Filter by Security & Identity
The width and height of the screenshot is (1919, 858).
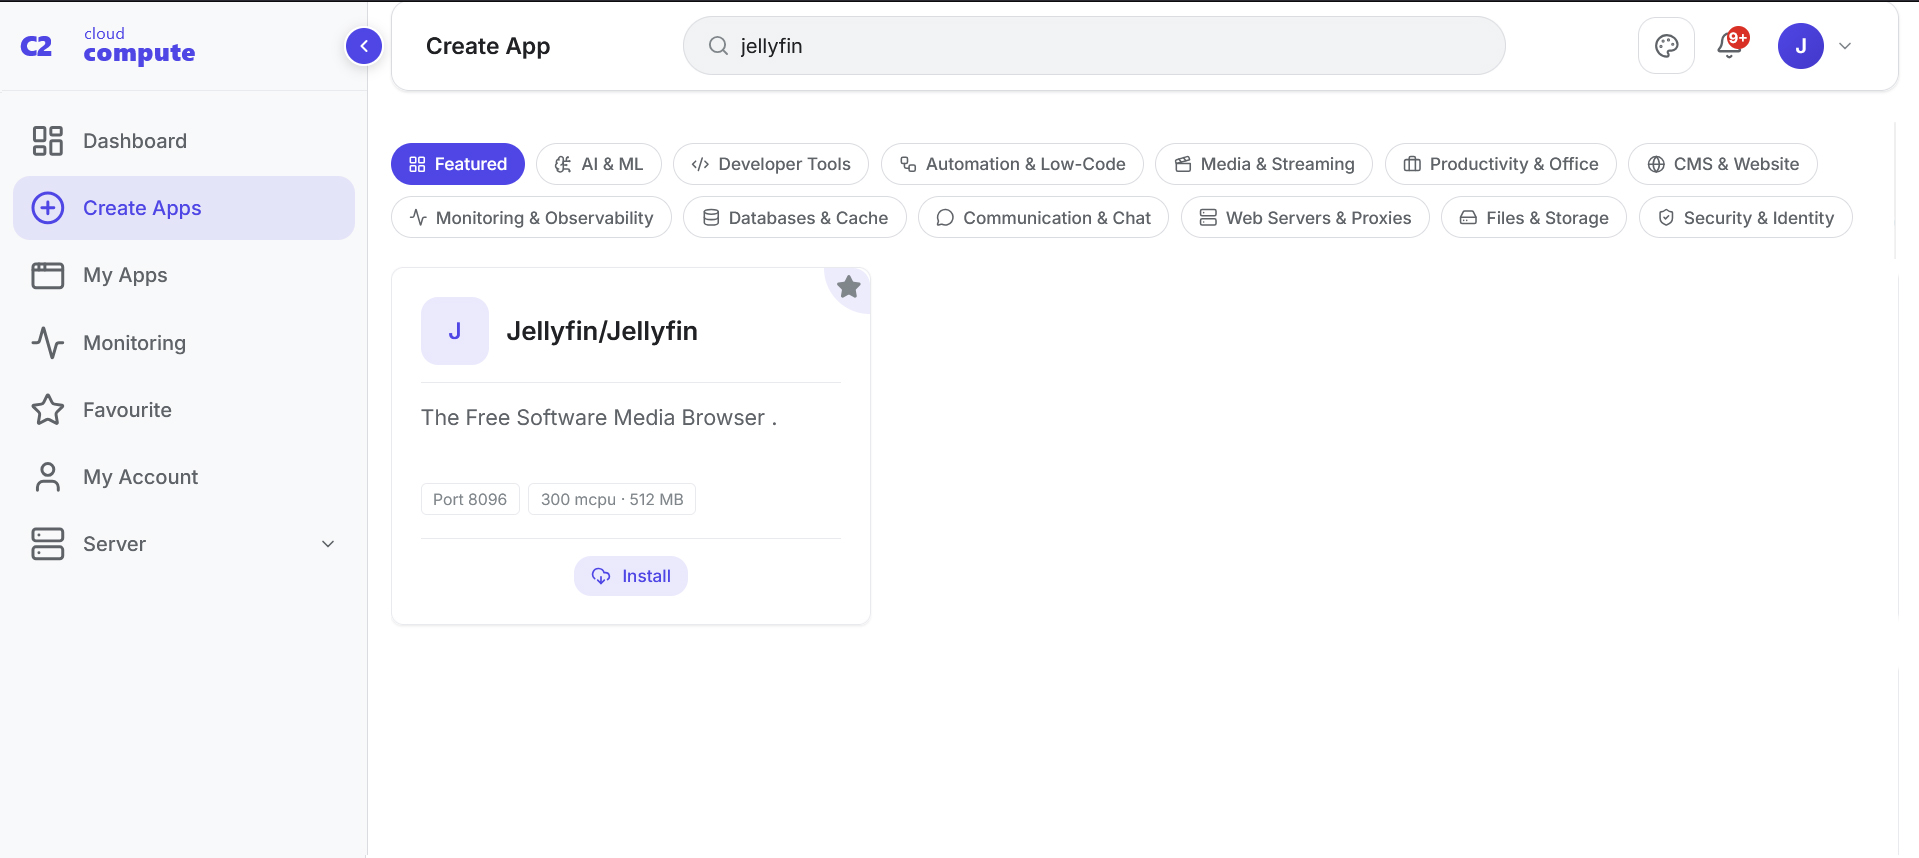1746,218
